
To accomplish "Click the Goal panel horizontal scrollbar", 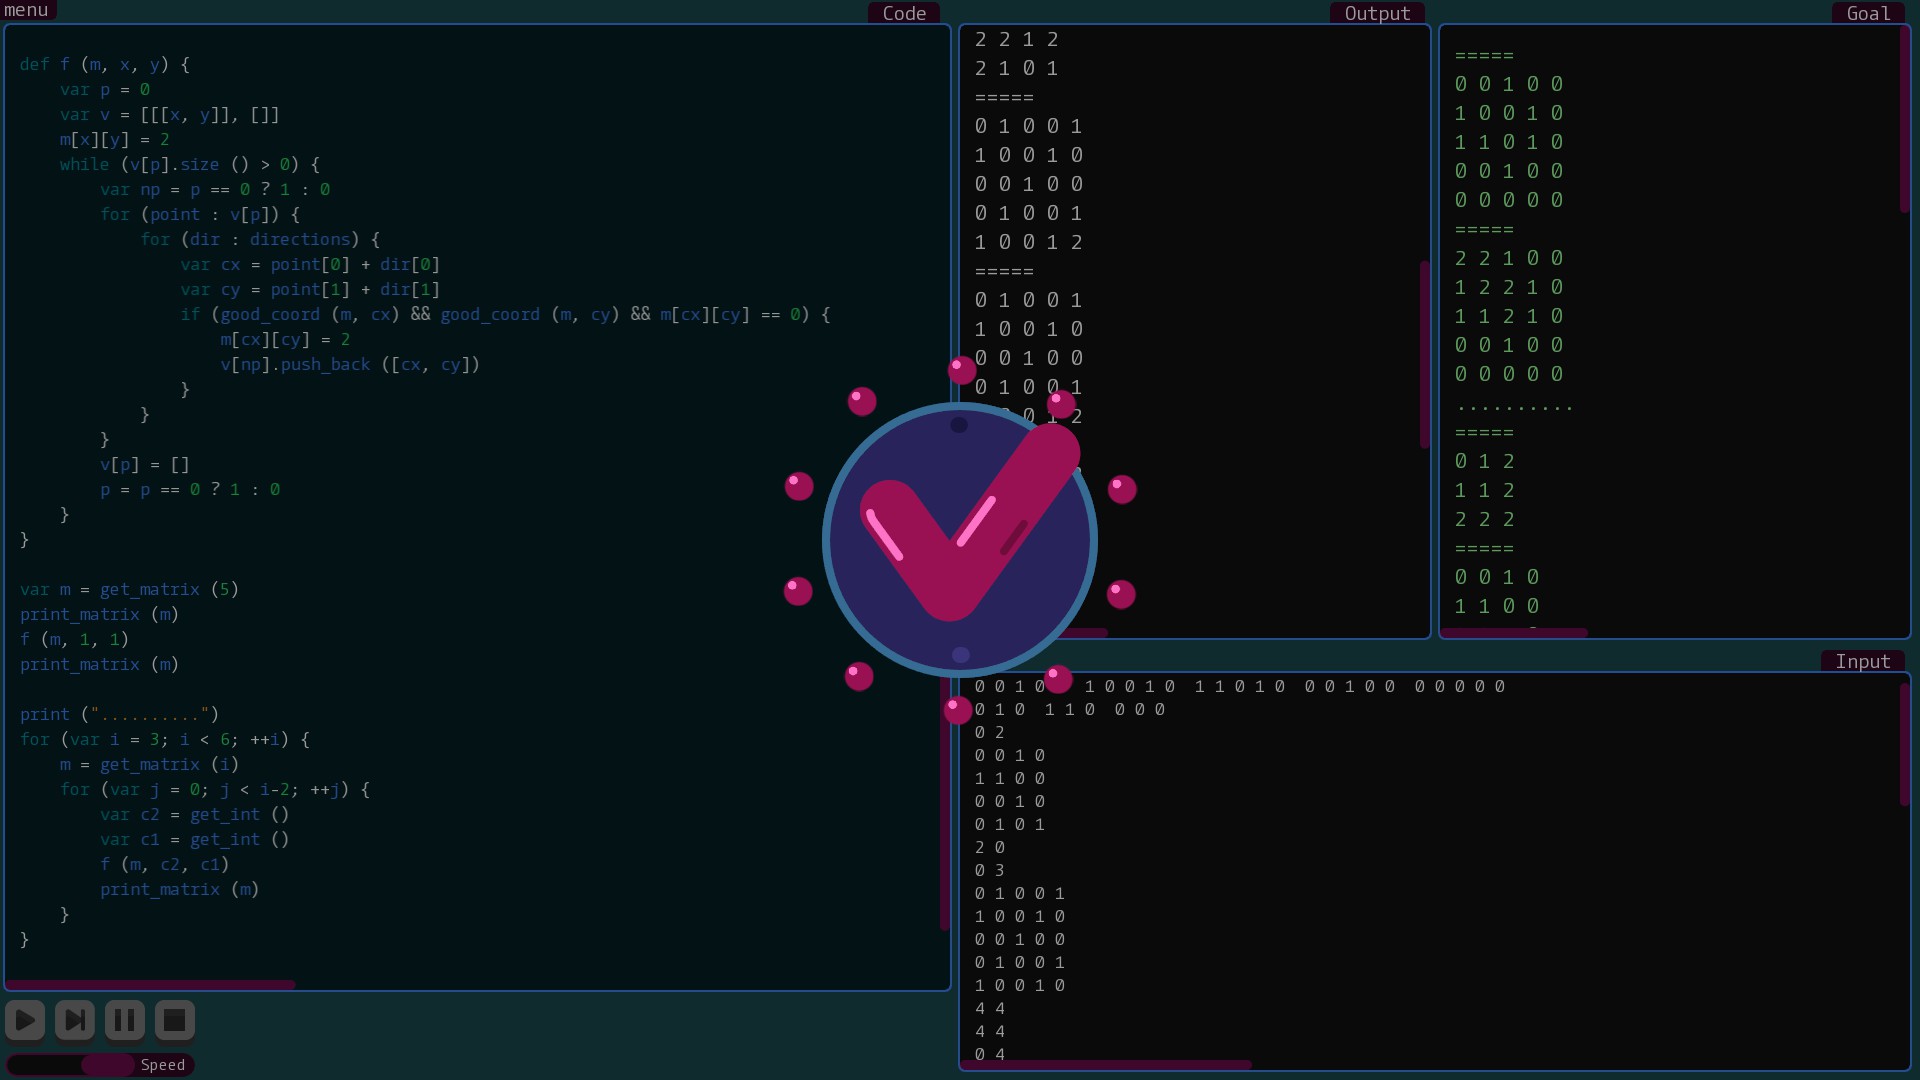I will 1513,632.
